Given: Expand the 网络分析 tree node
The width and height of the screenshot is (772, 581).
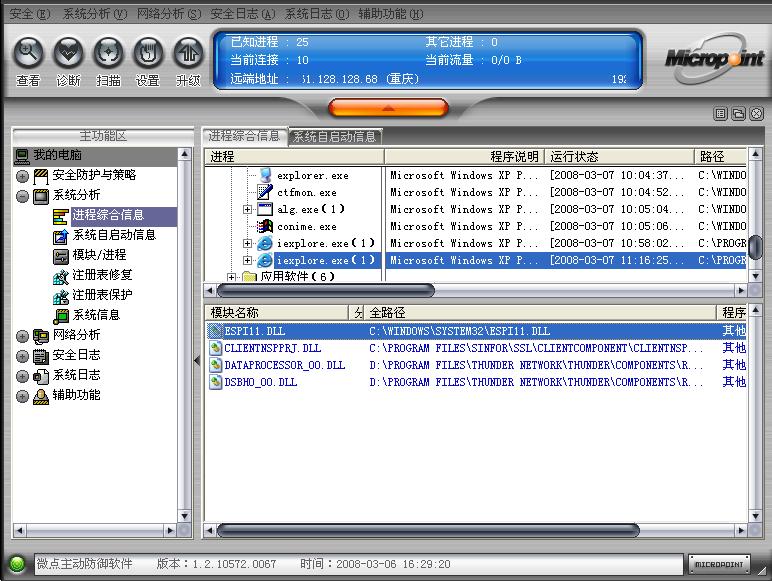Looking at the screenshot, I should tap(22, 336).
